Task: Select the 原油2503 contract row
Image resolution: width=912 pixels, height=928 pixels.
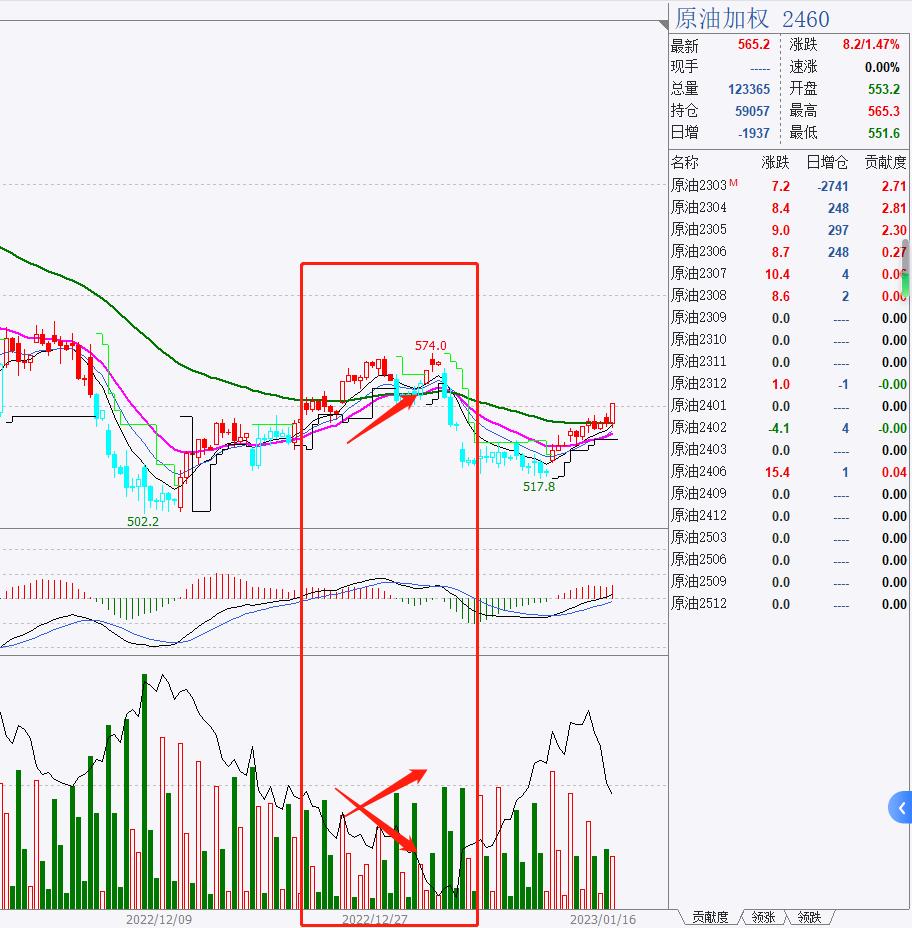Action: pyautogui.click(x=788, y=538)
